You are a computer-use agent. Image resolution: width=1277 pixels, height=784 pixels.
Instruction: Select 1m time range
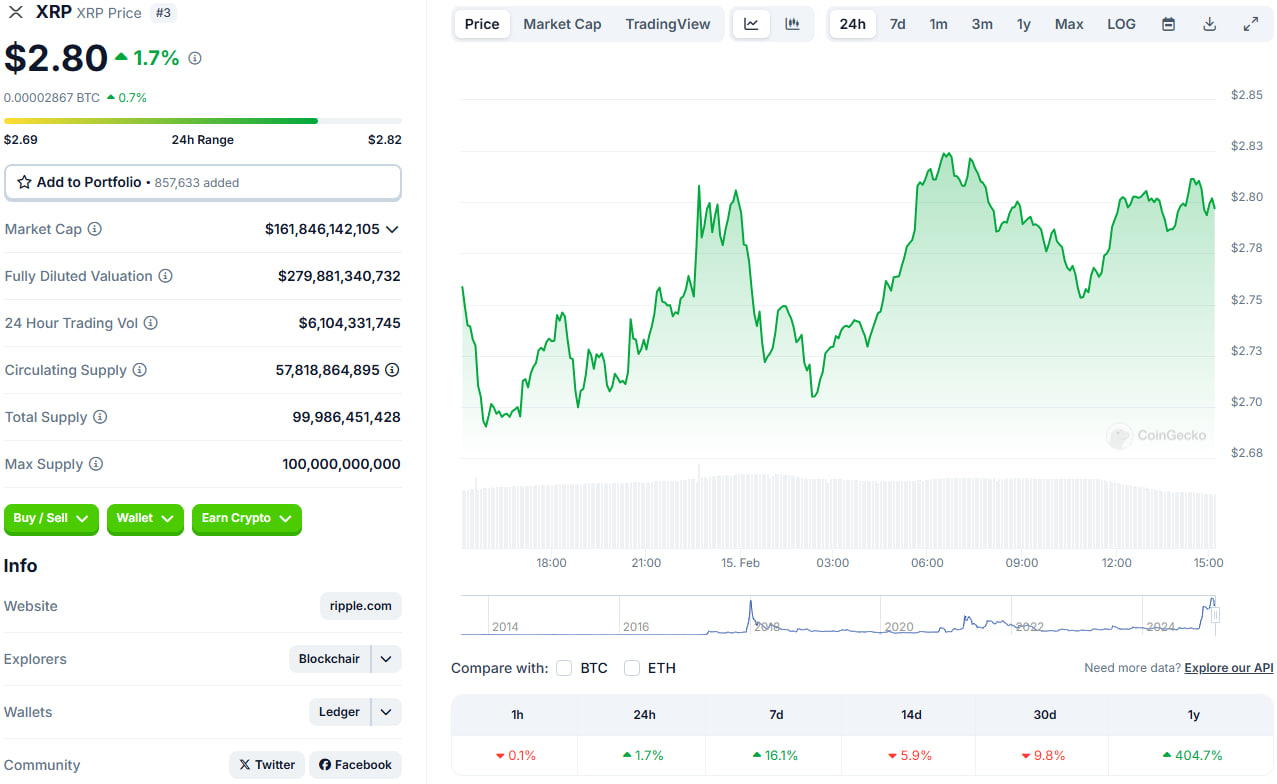[x=938, y=24]
